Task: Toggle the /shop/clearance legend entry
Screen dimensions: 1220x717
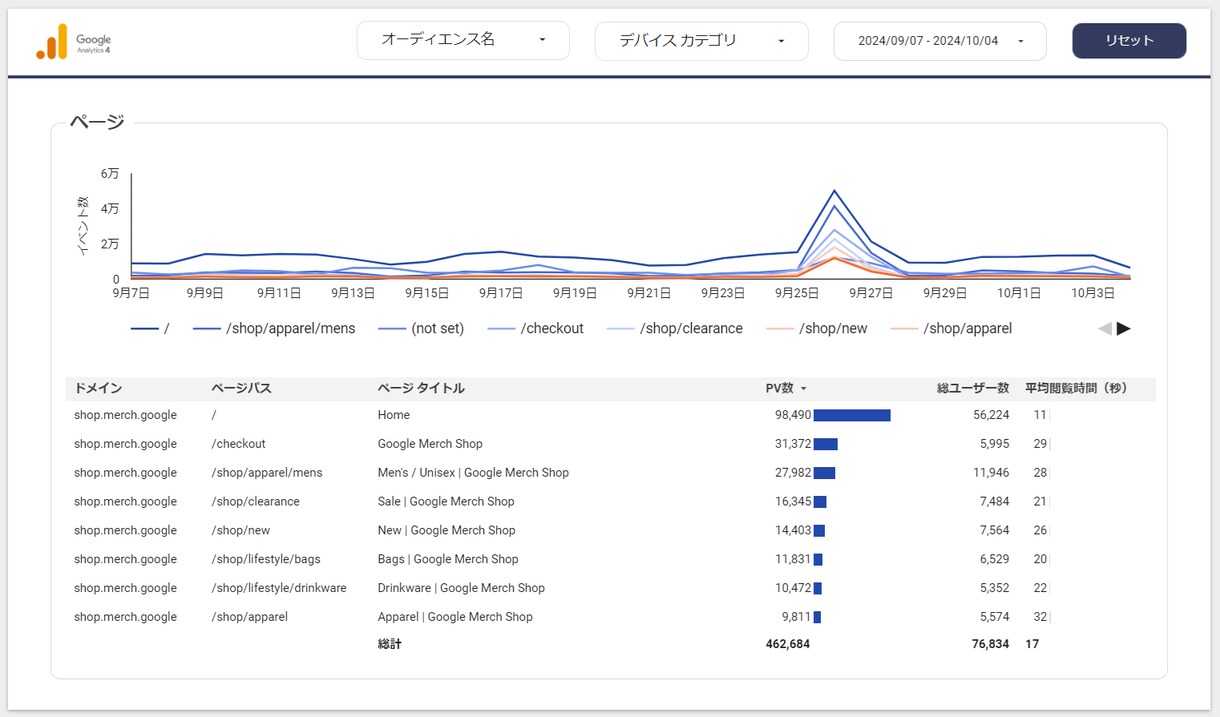Action: pyautogui.click(x=675, y=328)
